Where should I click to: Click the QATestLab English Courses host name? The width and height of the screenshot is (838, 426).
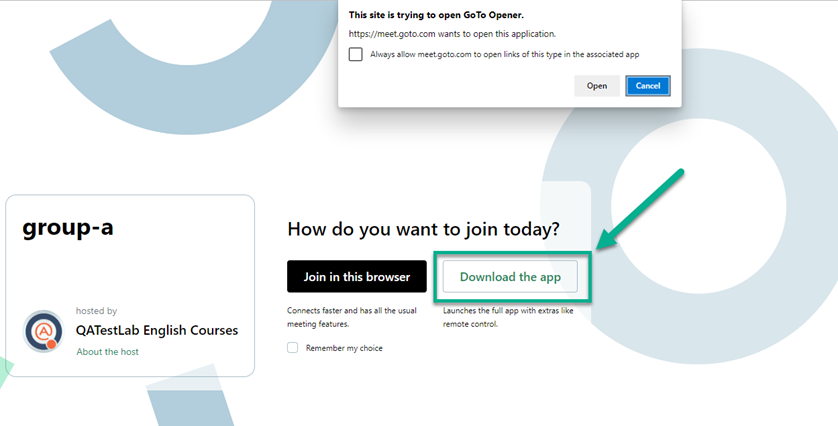pos(157,330)
